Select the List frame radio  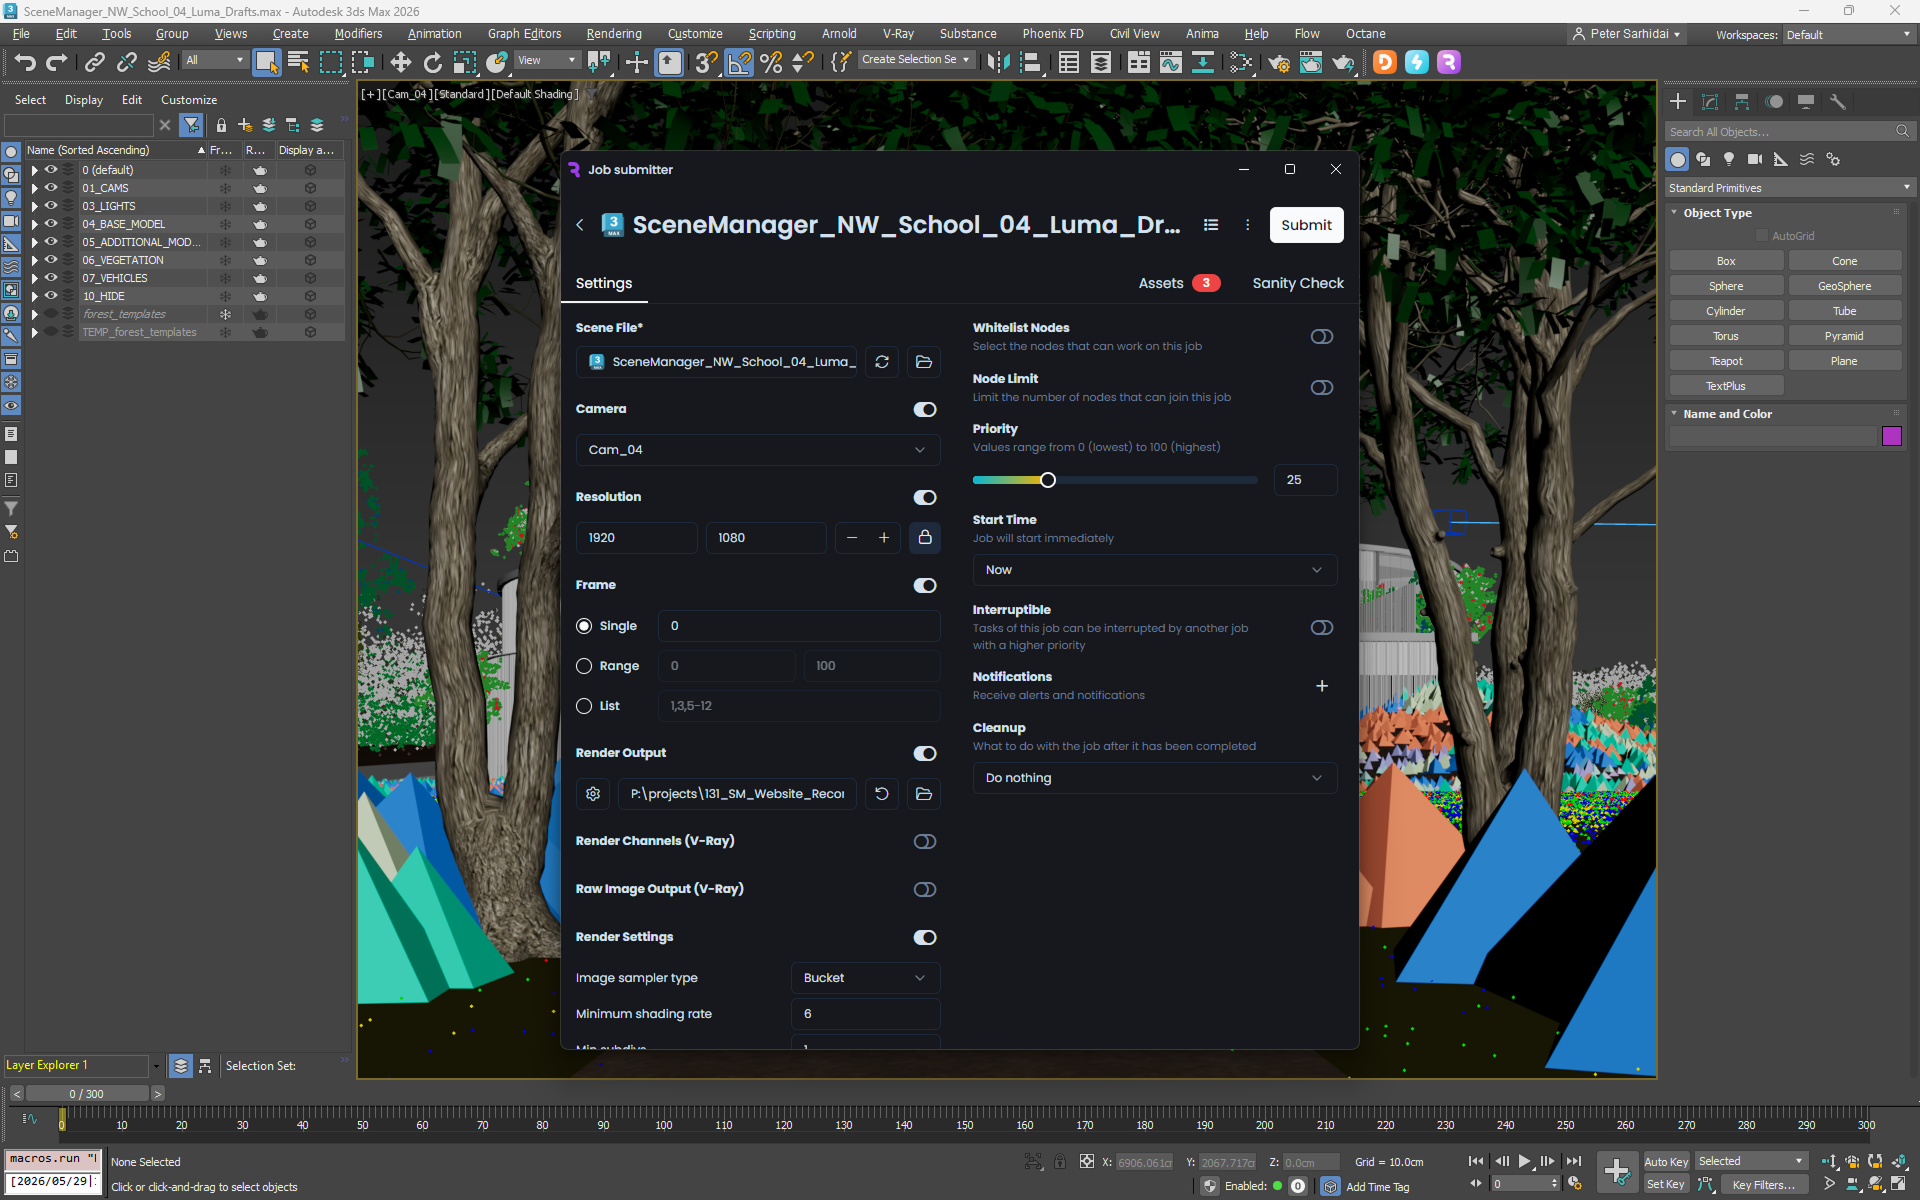pos(584,706)
